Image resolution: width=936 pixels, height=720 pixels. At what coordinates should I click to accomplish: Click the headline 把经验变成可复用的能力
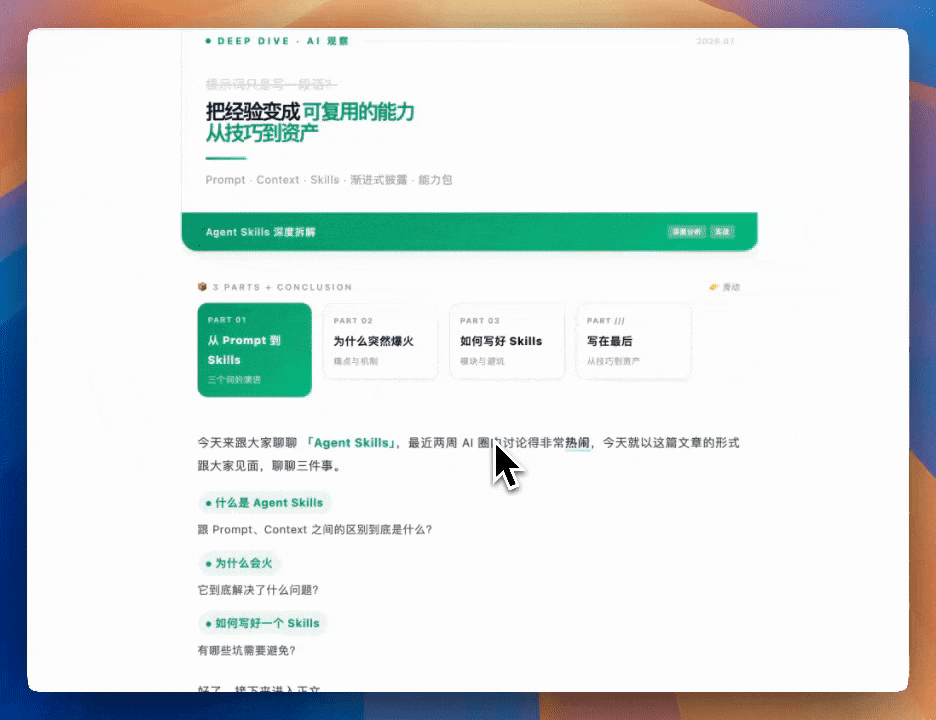310,112
